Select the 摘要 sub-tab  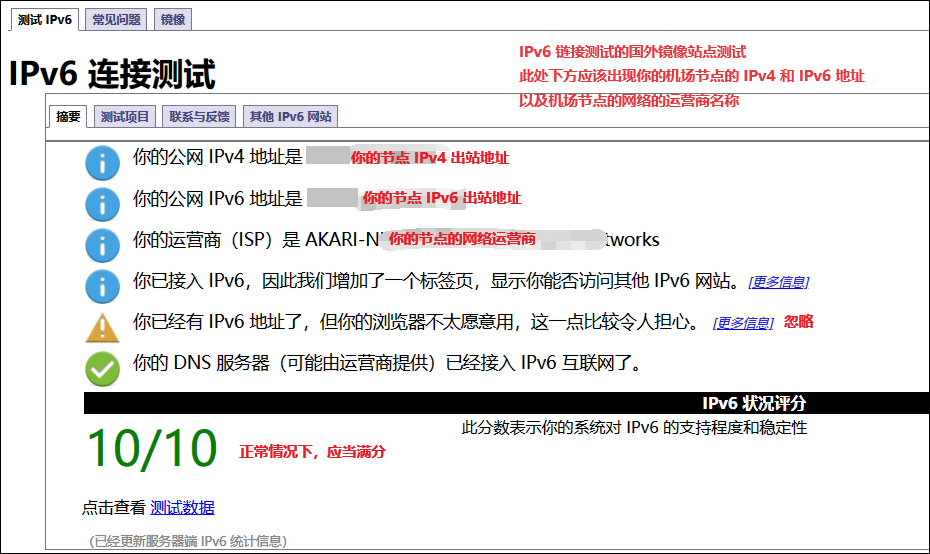tap(68, 116)
